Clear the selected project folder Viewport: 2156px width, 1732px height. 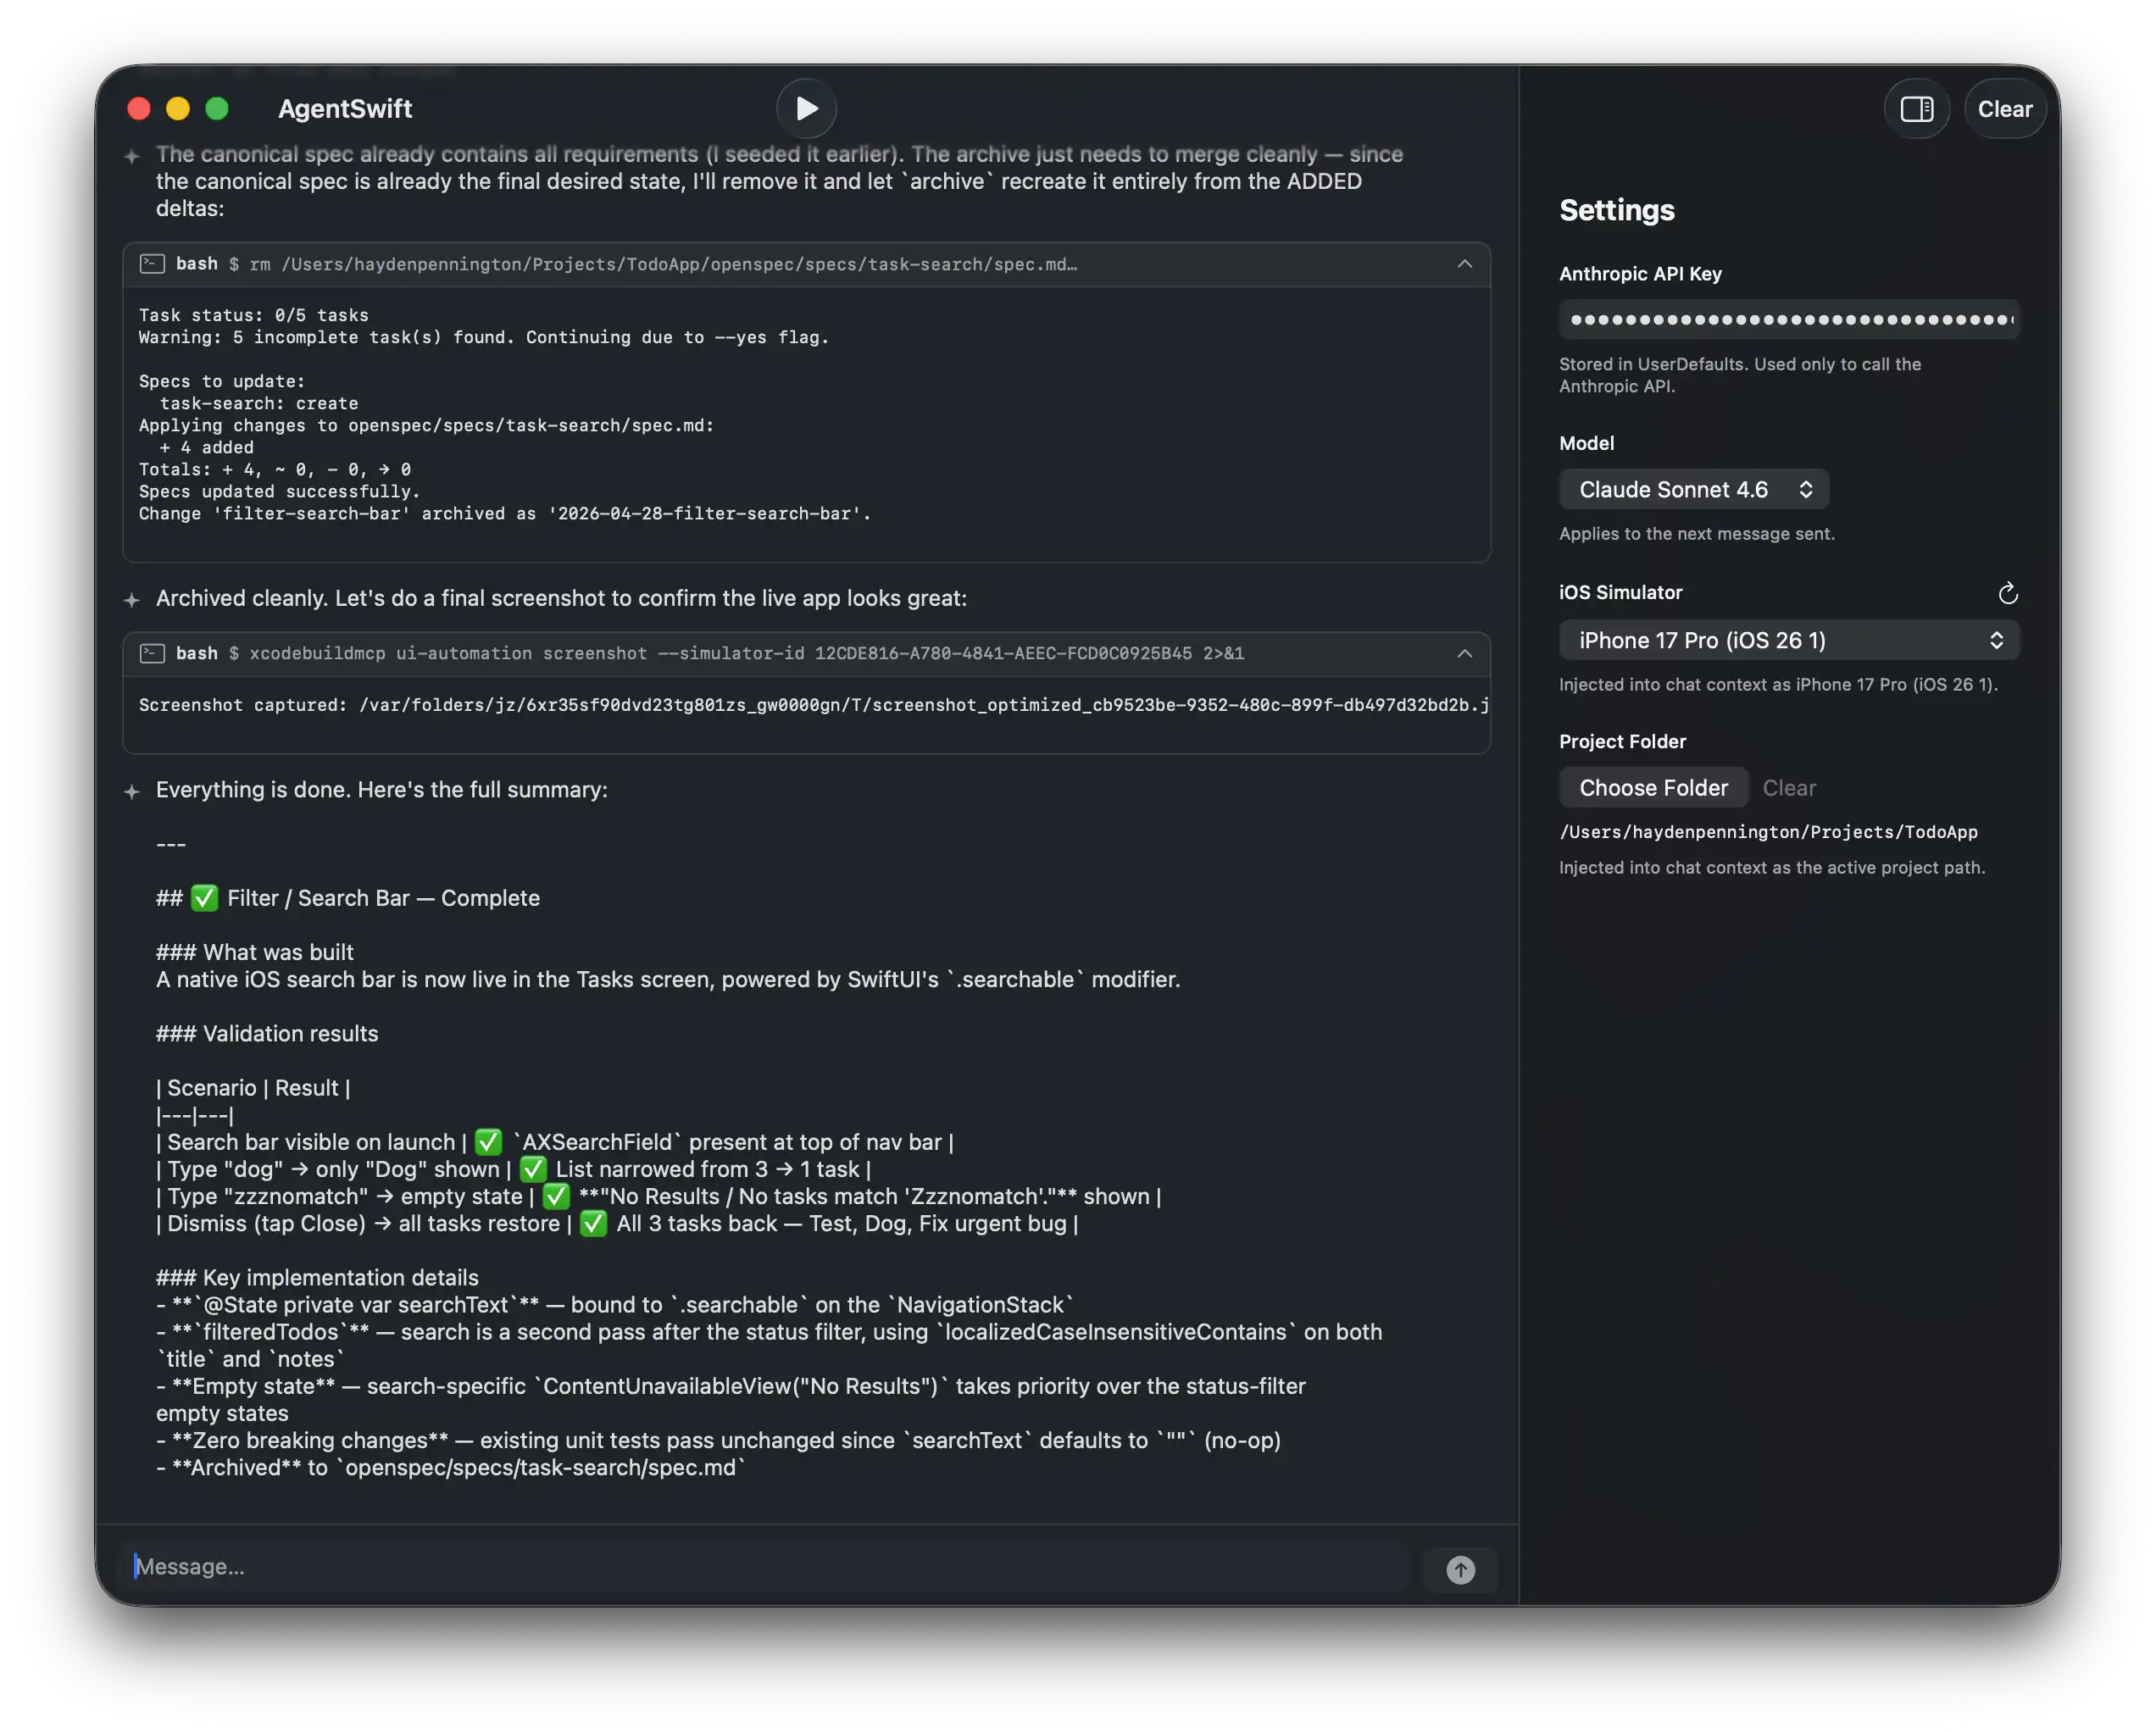(1788, 788)
